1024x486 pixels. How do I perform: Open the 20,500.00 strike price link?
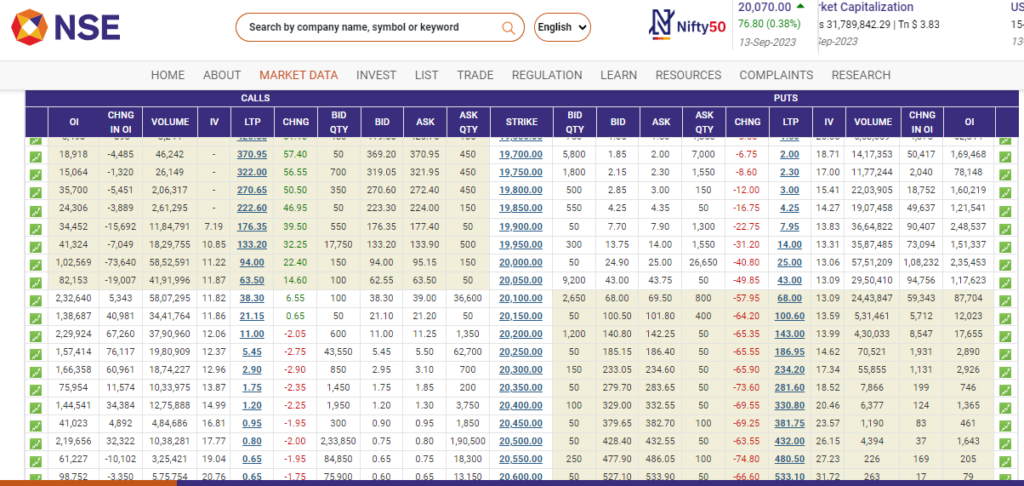[520, 441]
